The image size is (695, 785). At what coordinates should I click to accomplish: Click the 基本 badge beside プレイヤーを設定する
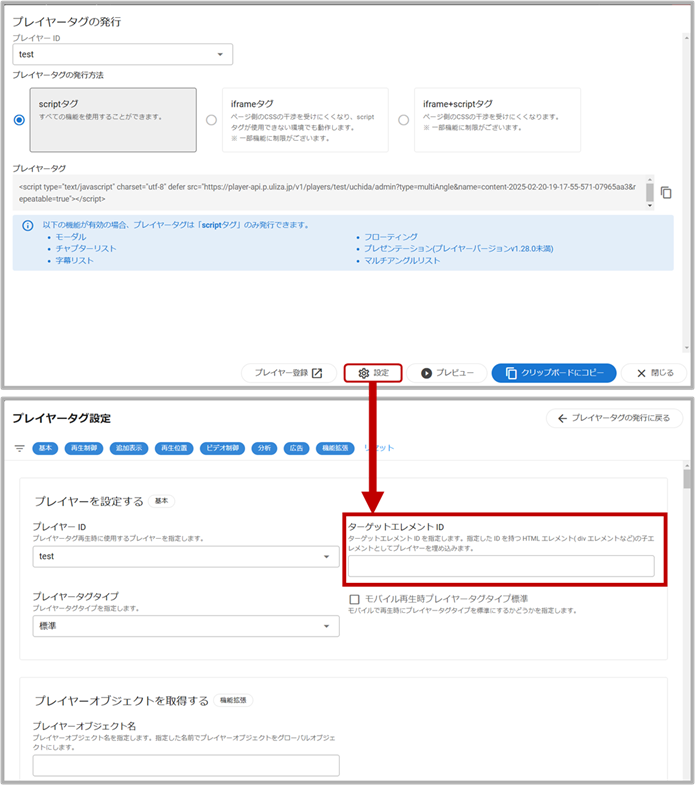click(161, 501)
